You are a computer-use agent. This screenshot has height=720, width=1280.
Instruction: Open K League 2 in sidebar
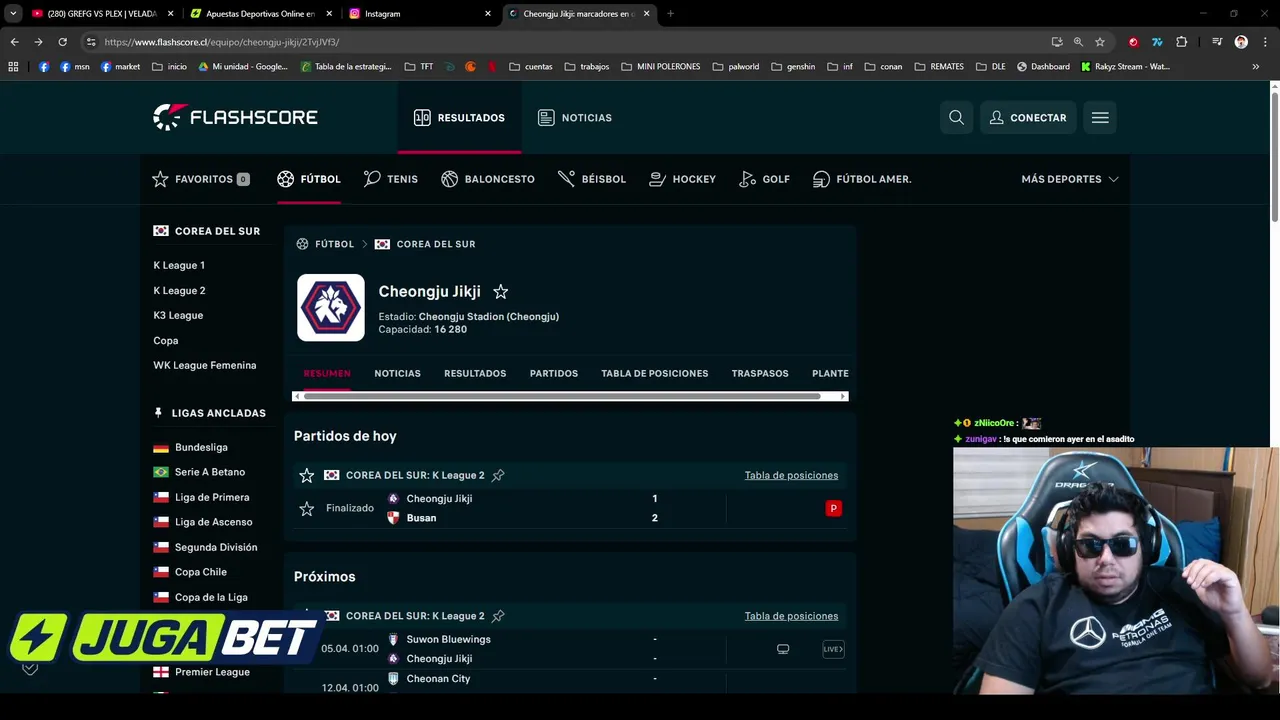(179, 290)
